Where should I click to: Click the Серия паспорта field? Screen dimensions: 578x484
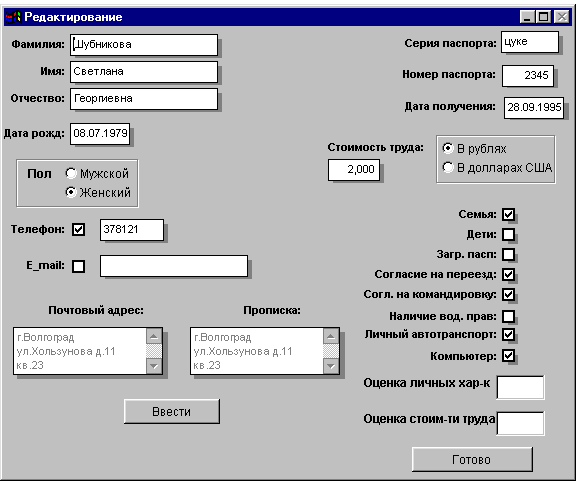[530, 42]
